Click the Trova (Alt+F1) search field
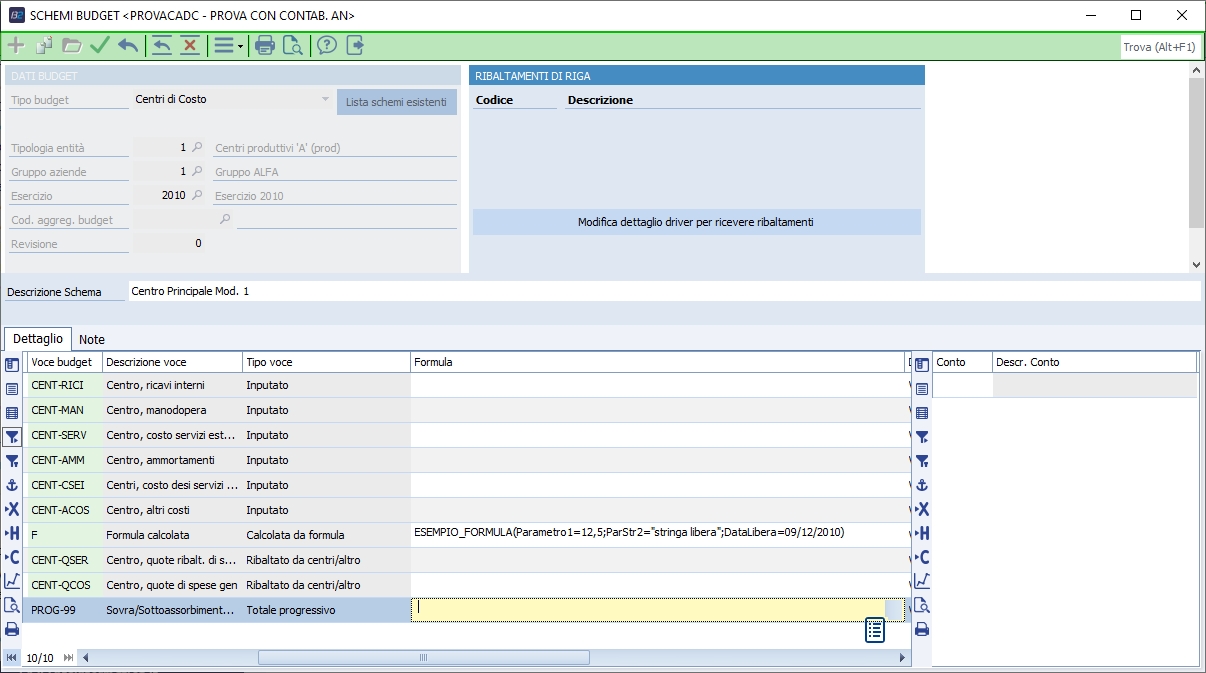 [x=1160, y=46]
